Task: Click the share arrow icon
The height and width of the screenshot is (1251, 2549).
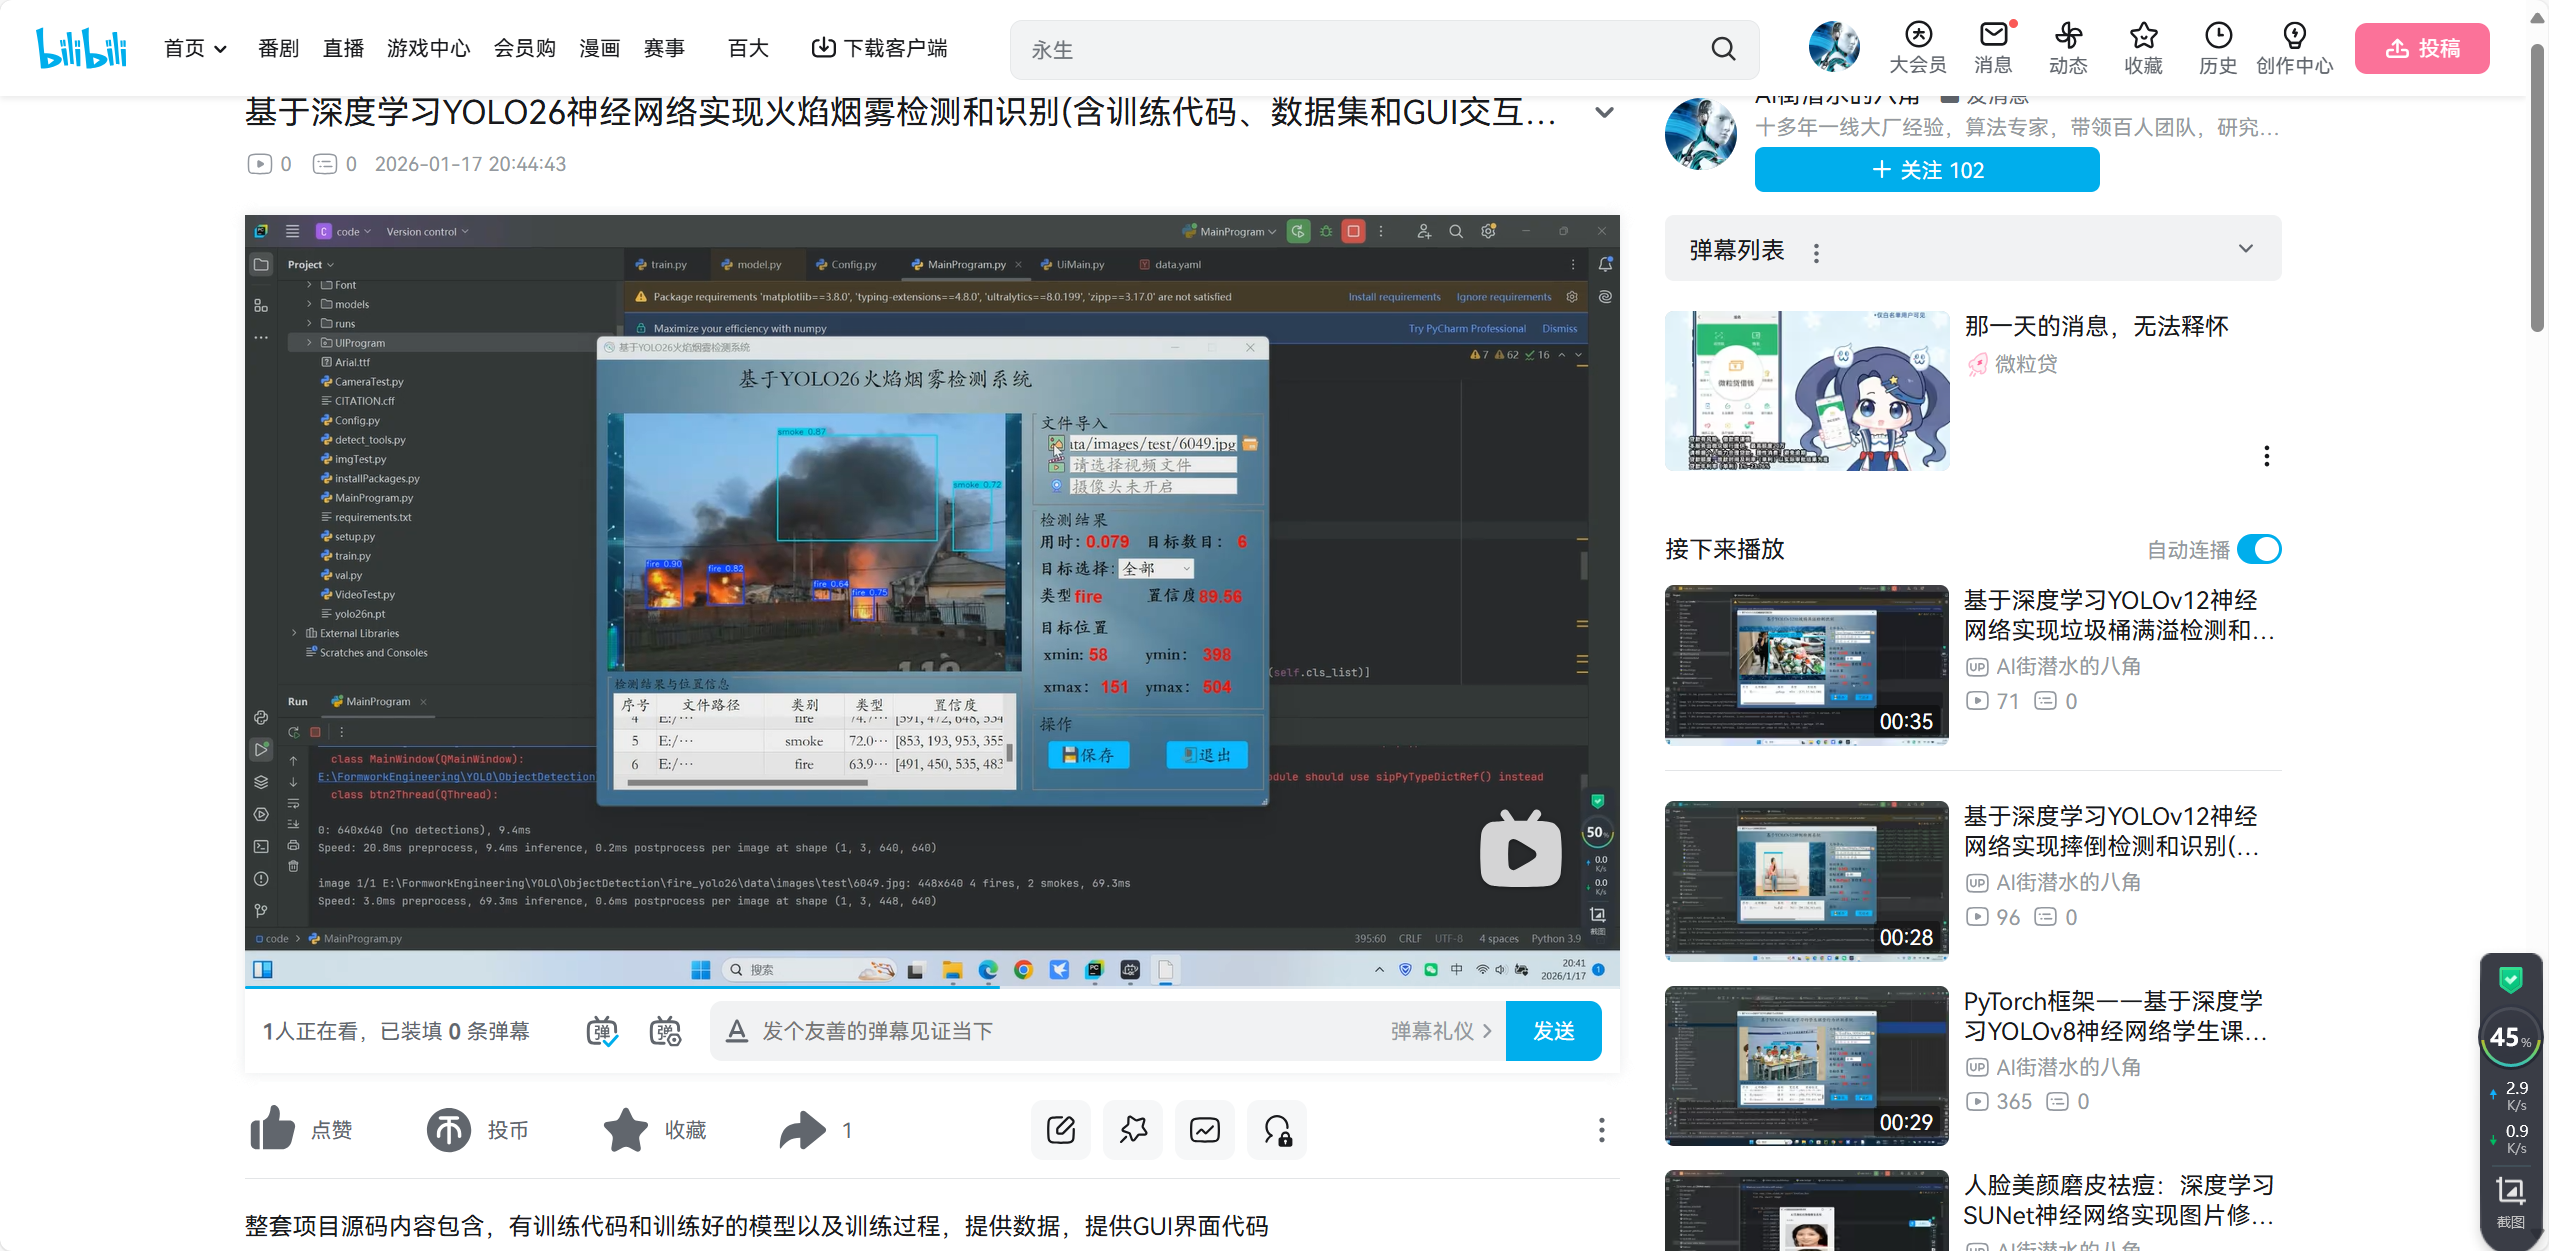Action: tap(802, 1130)
